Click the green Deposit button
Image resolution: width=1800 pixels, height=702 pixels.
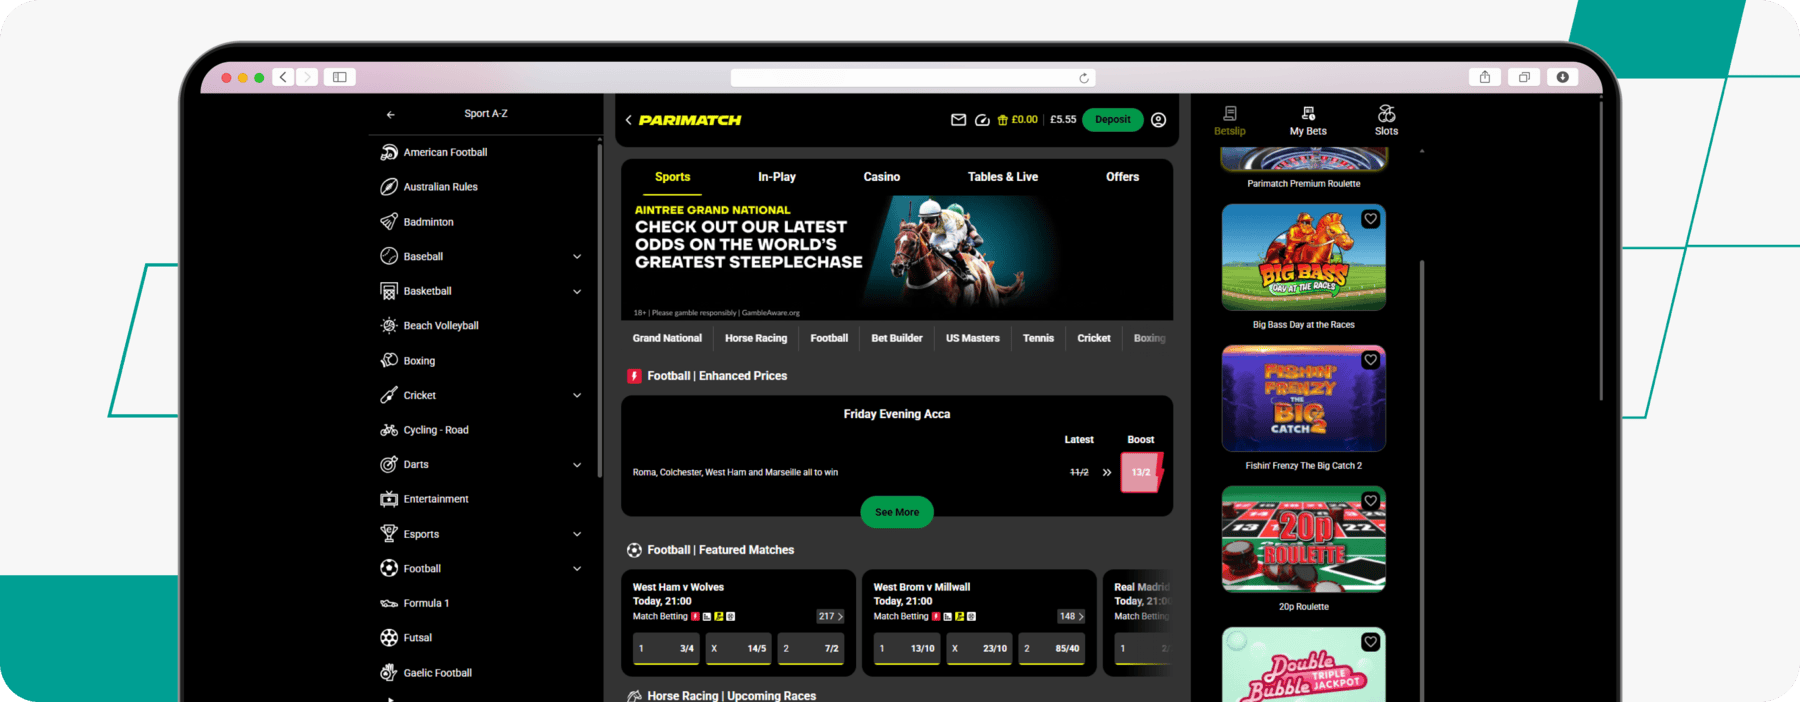point(1113,120)
